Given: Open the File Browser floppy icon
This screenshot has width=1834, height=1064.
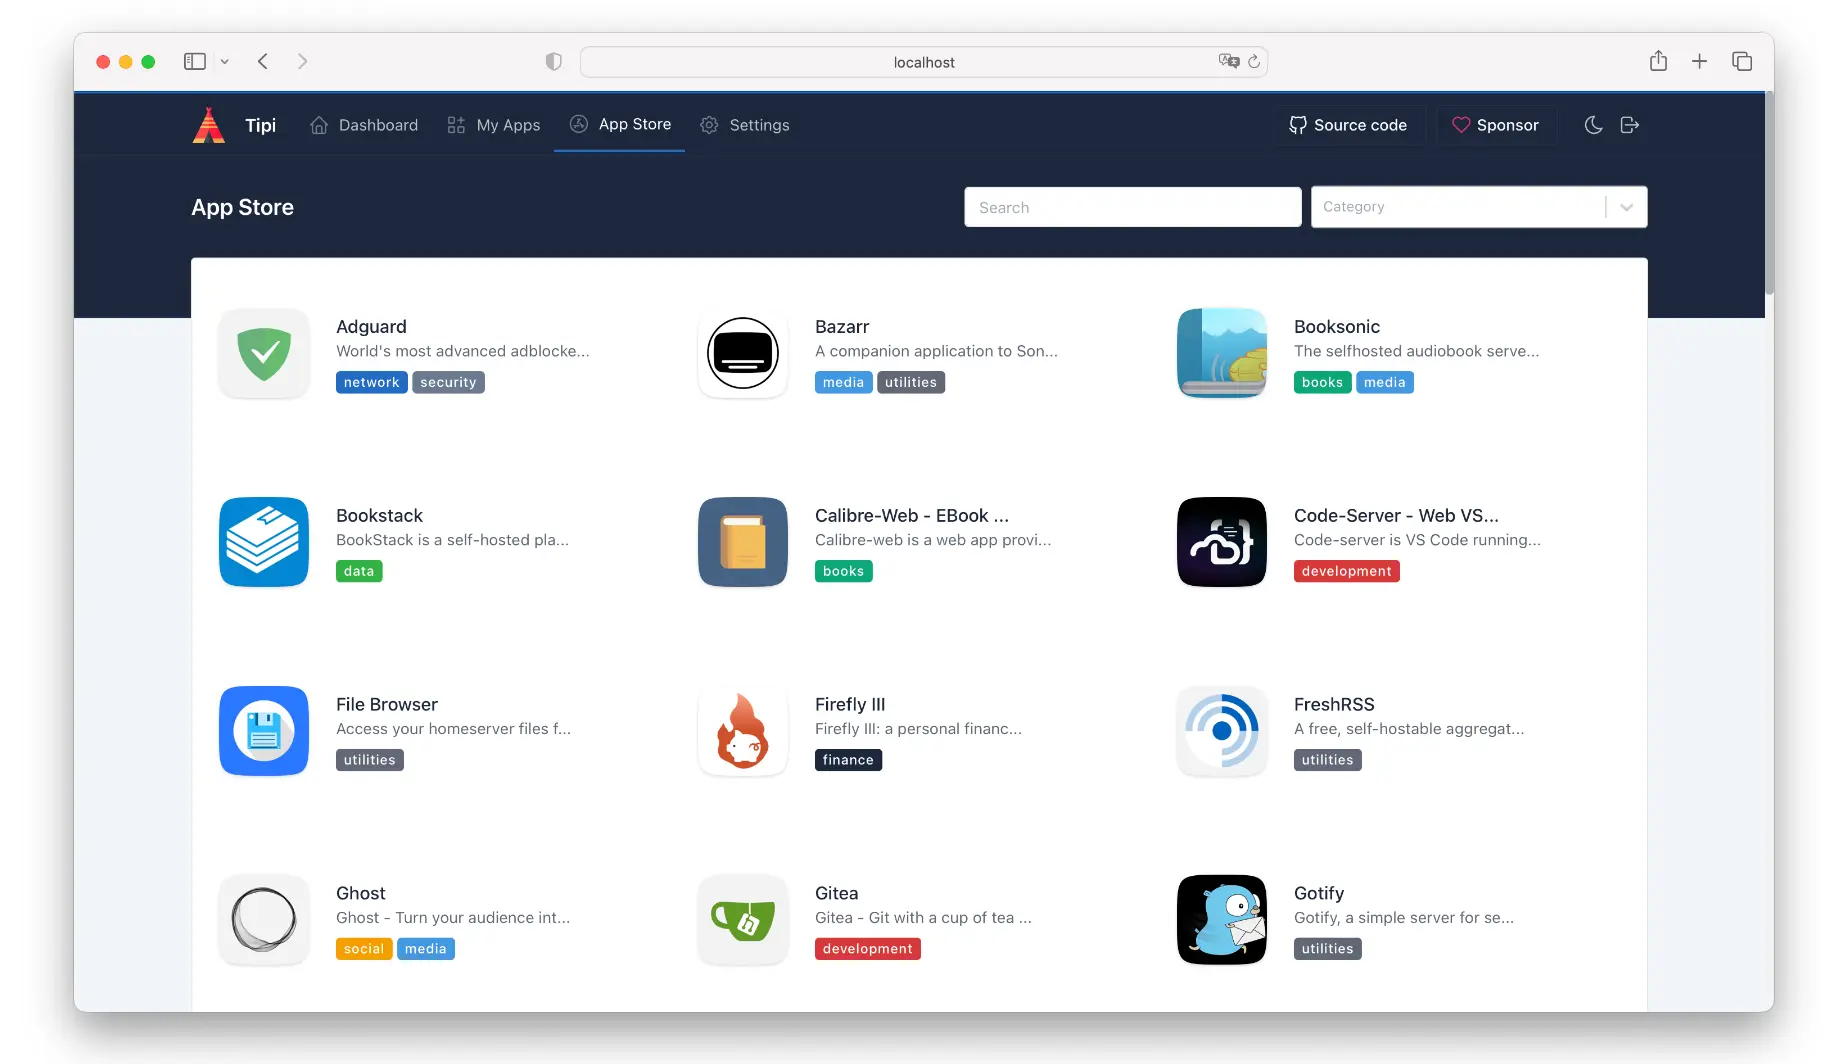Looking at the screenshot, I should click(x=264, y=731).
